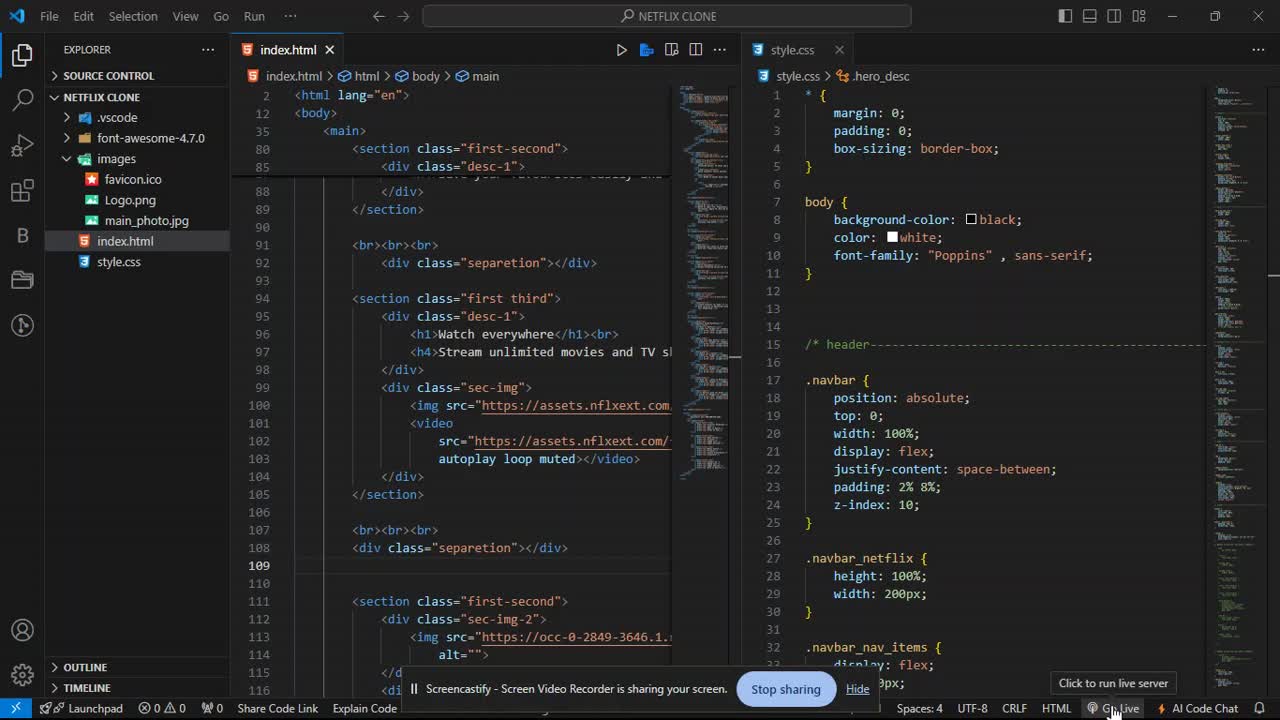Open the Selection menu
This screenshot has height=720, width=1280.
[x=132, y=16]
